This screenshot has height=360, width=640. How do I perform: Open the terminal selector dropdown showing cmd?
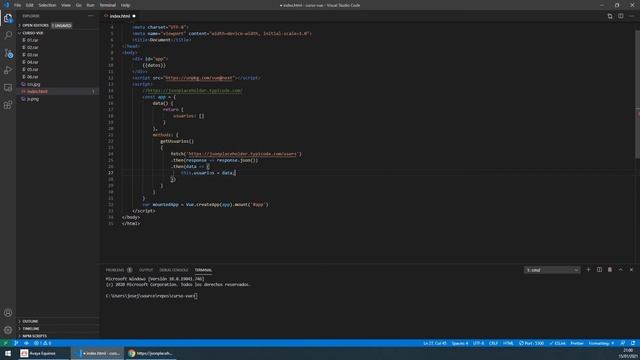click(x=552, y=270)
